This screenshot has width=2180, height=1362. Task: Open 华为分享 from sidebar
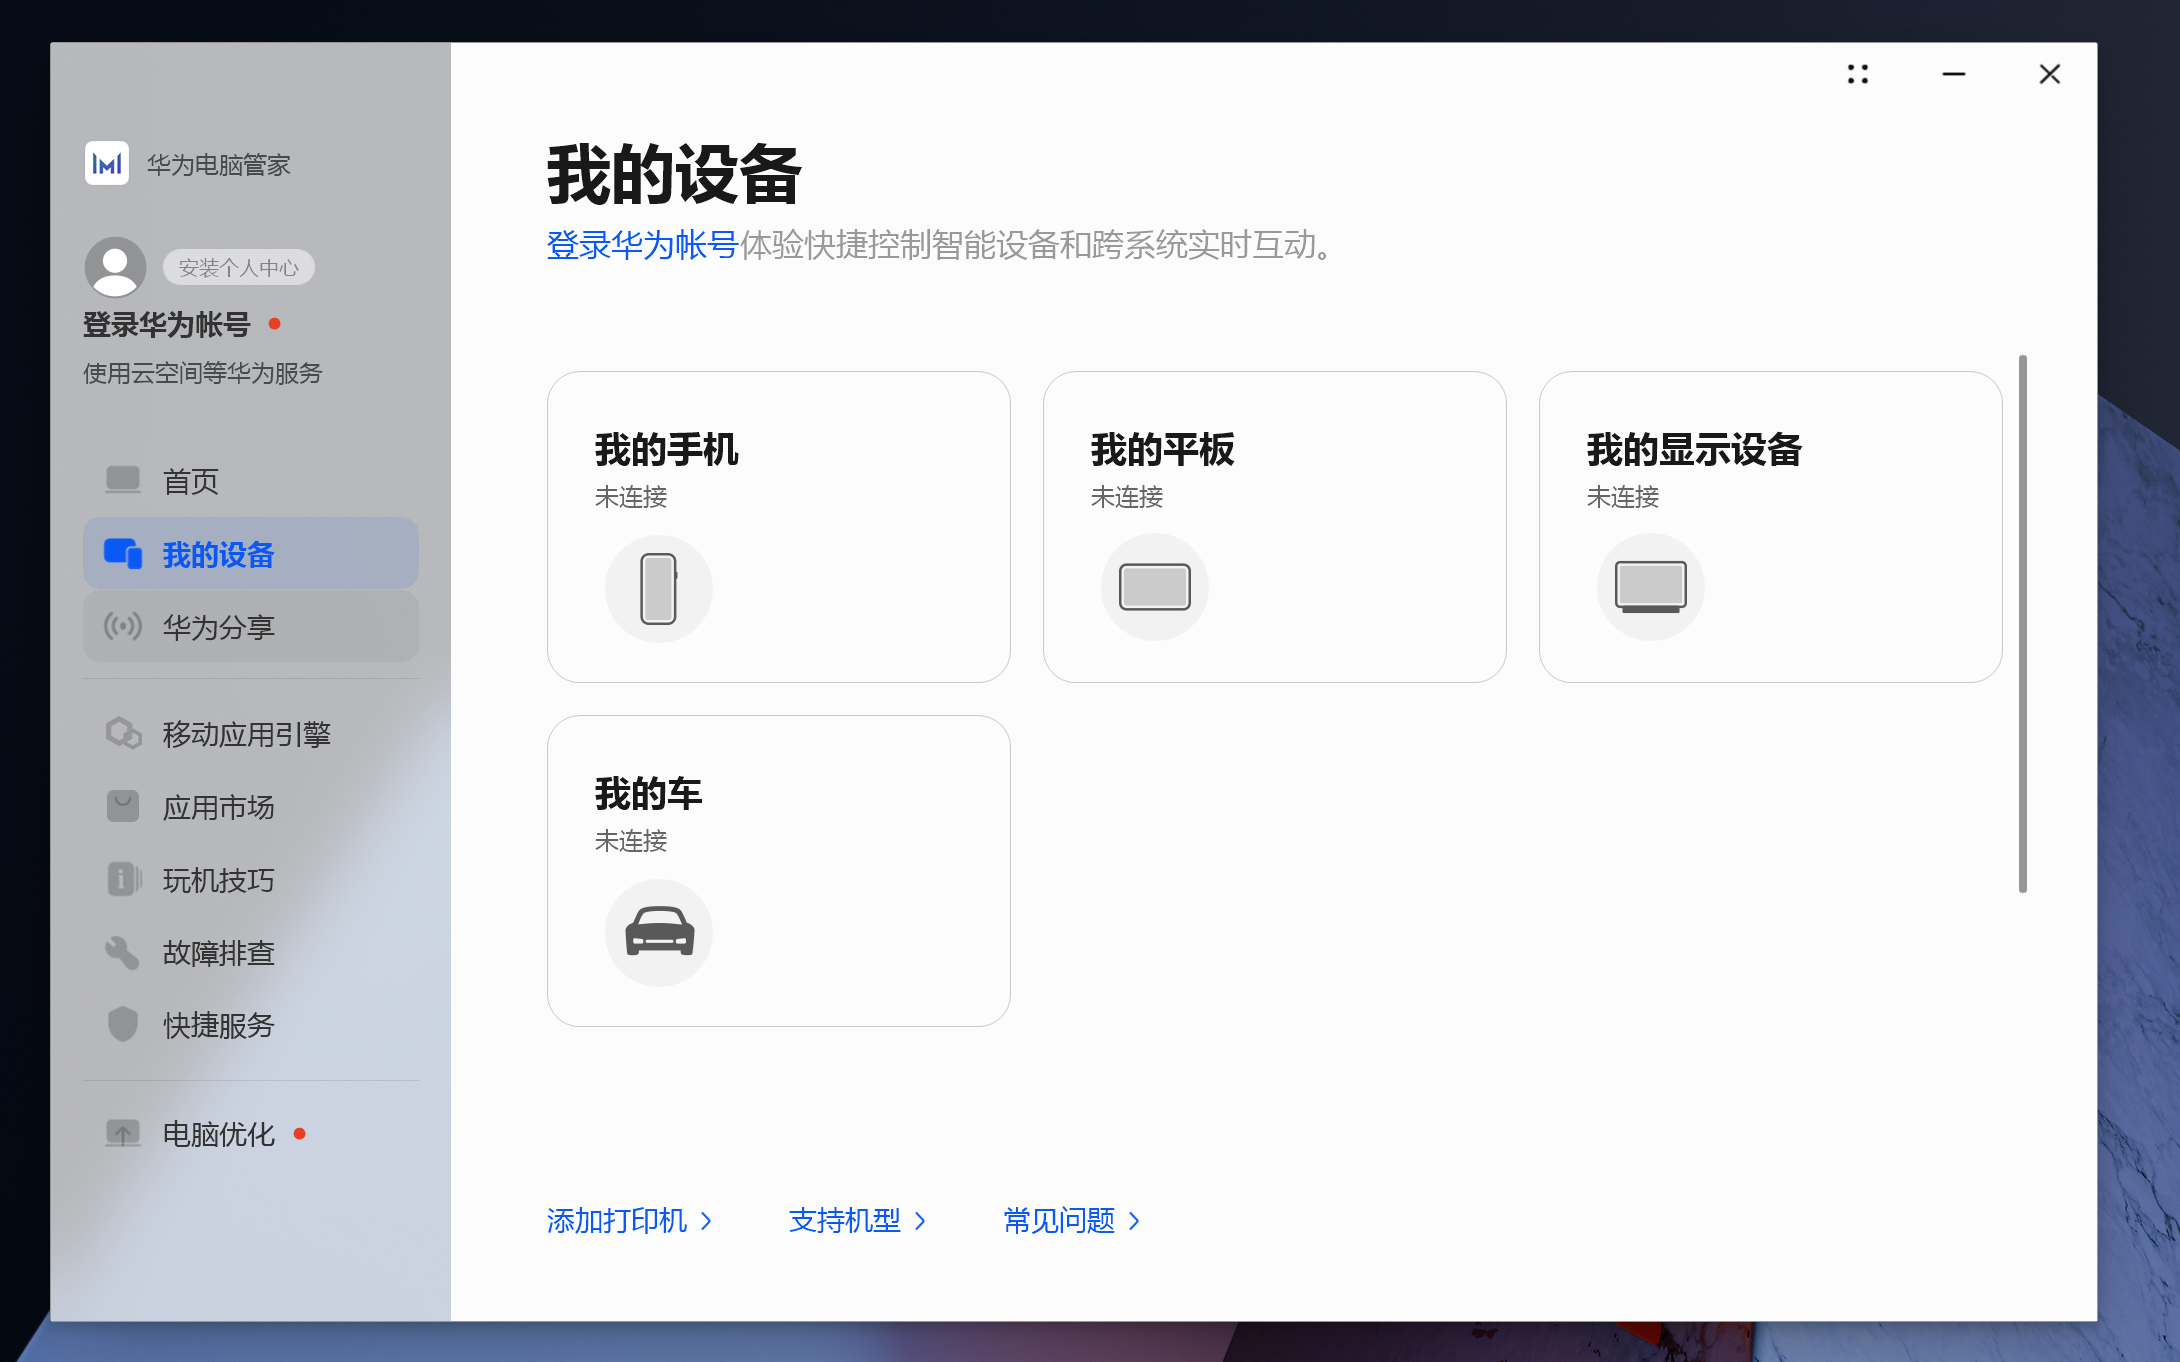click(x=251, y=626)
